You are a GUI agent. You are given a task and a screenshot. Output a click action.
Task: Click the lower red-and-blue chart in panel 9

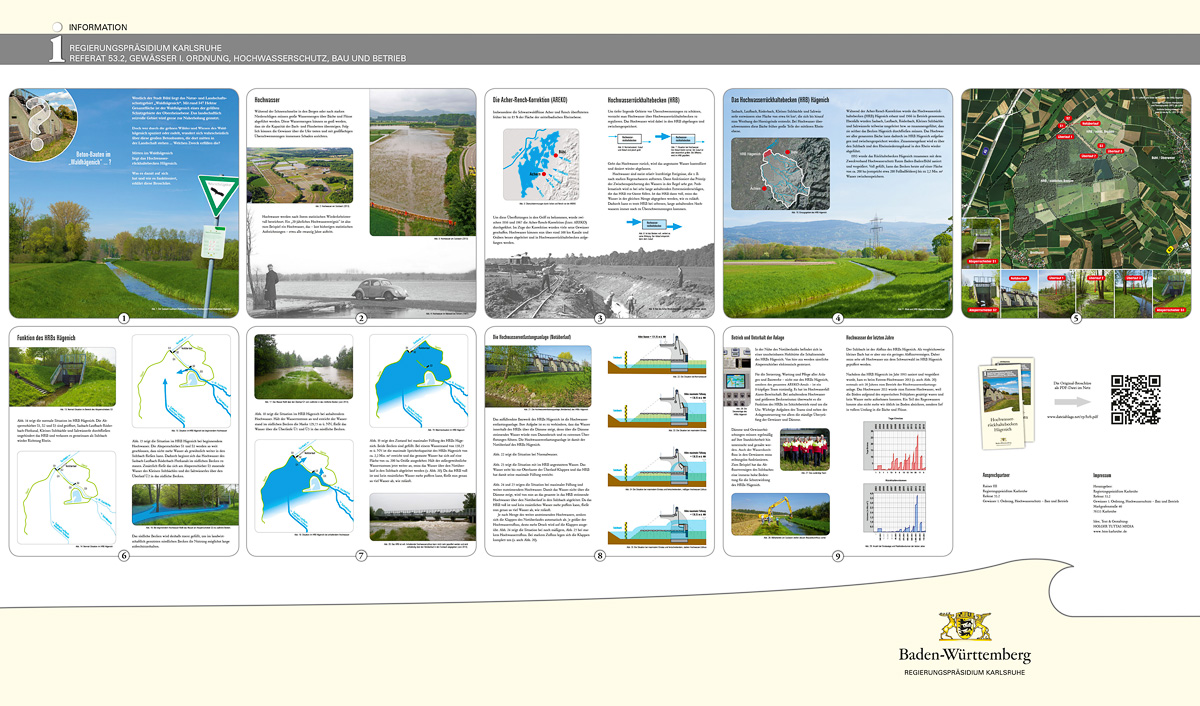[894, 510]
